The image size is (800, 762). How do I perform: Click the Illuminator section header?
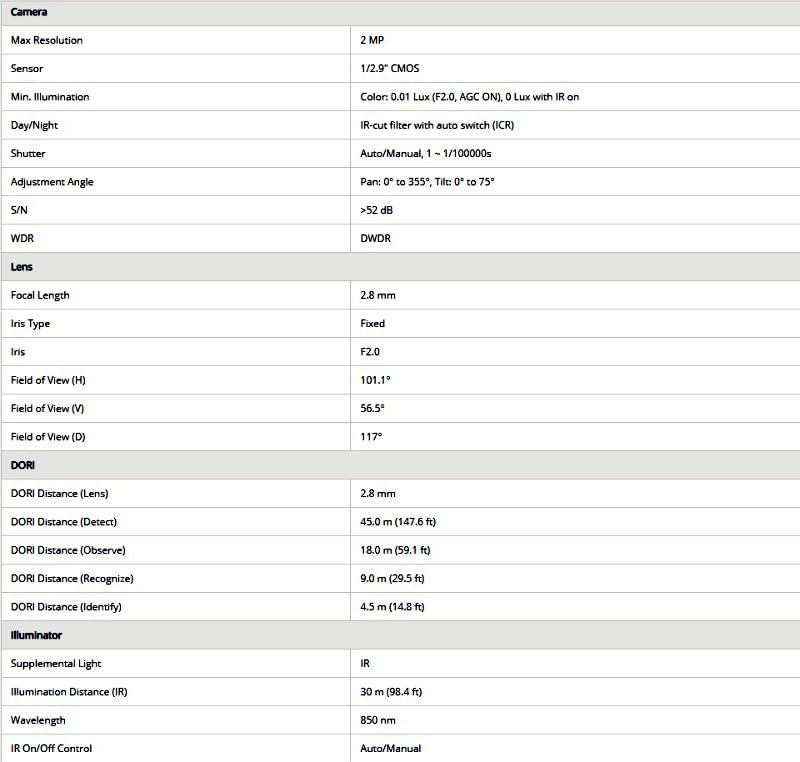(36, 635)
